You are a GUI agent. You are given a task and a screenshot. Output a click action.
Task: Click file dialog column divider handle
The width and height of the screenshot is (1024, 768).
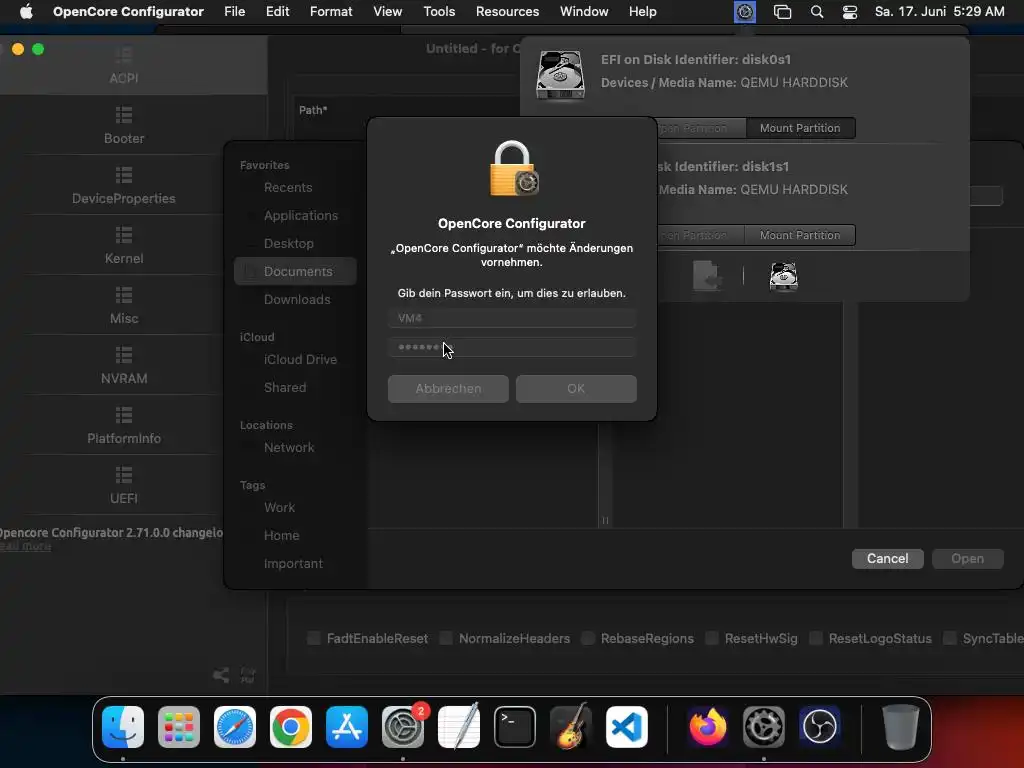(x=605, y=520)
